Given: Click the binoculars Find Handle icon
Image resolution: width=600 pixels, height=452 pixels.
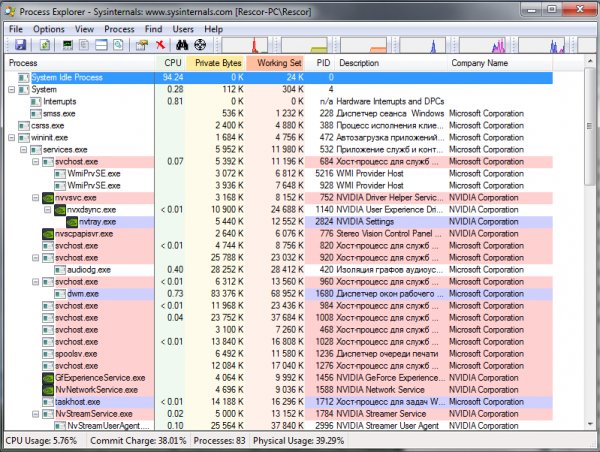Looking at the screenshot, I should (x=182, y=45).
